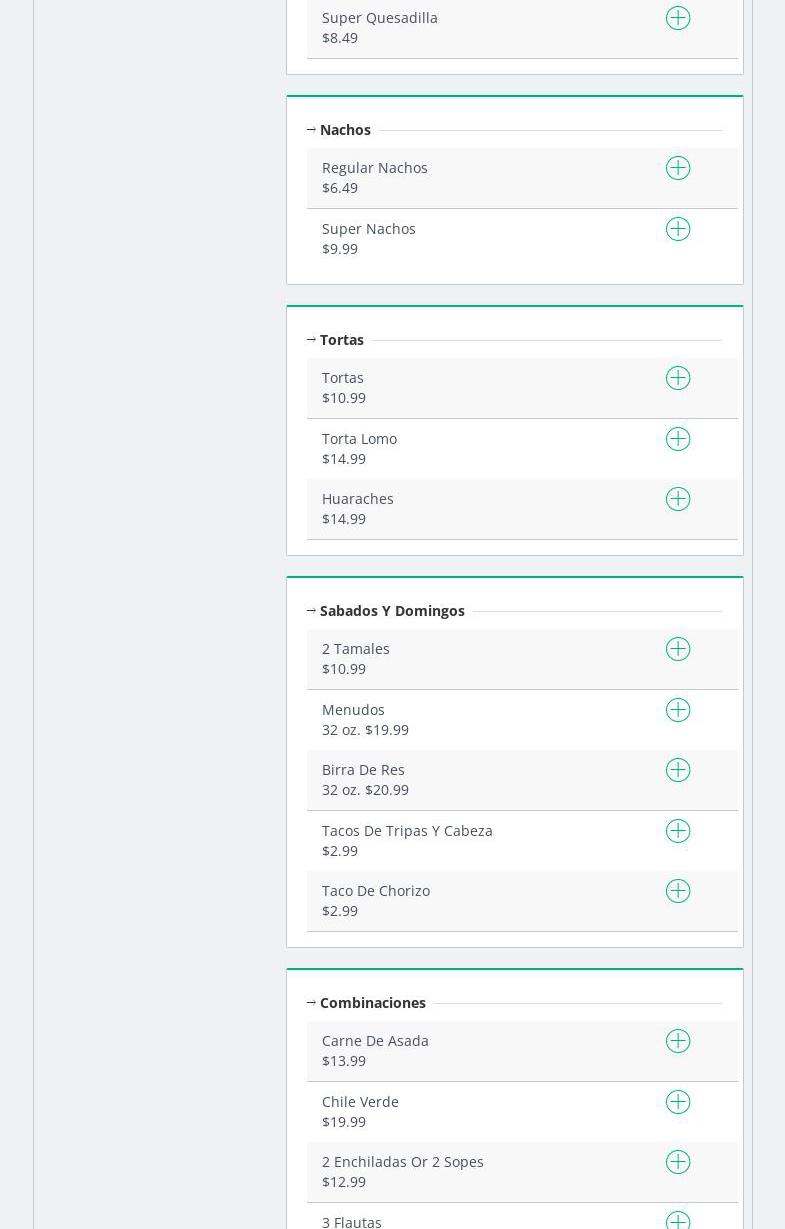The width and height of the screenshot is (785, 1229).
Task: Click plus icon for Regular Nachos
Action: tap(678, 169)
